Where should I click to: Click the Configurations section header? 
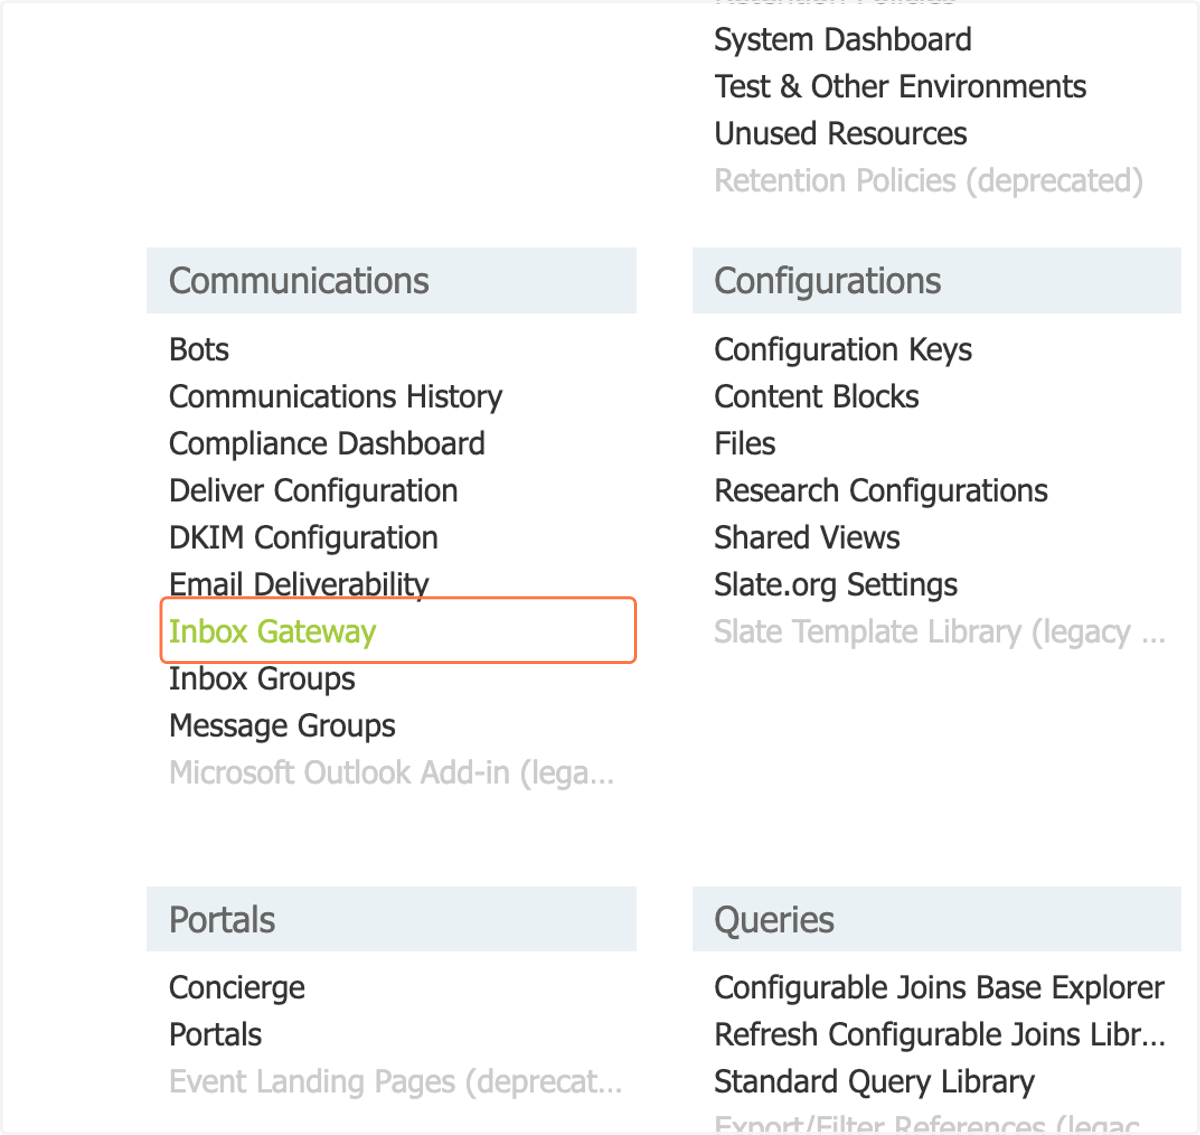(936, 281)
